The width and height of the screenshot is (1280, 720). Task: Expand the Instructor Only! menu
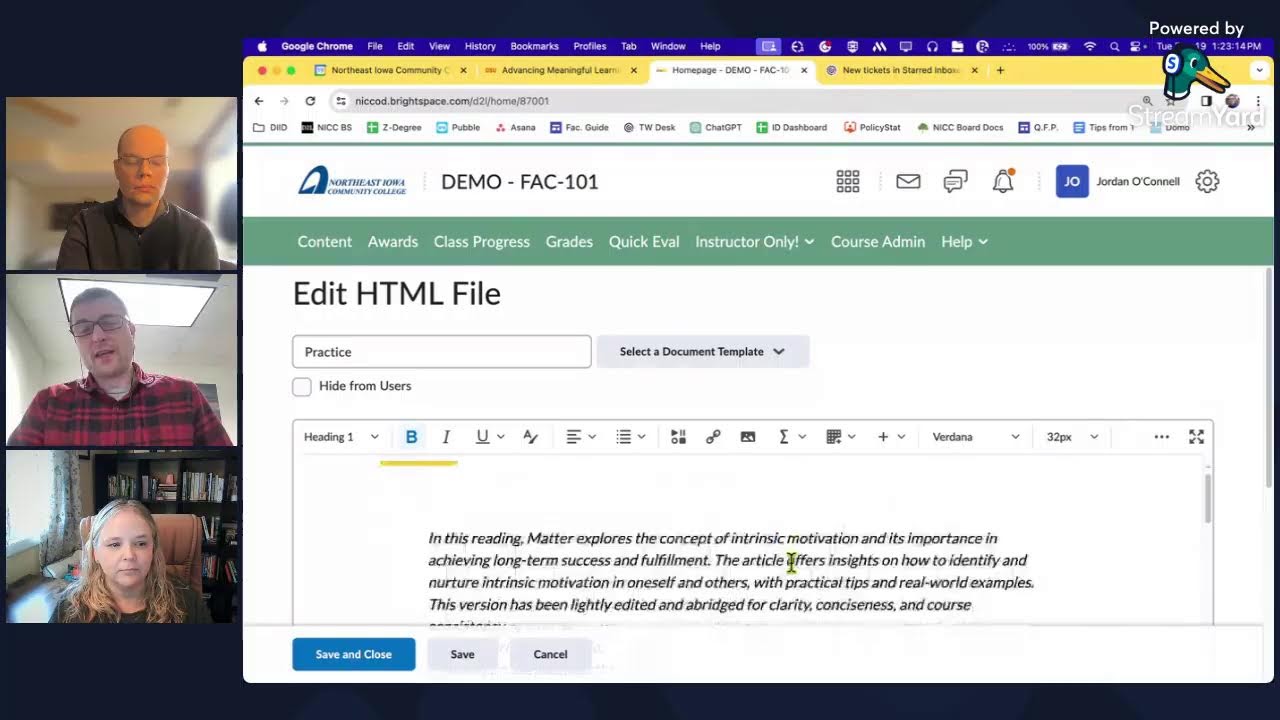pyautogui.click(x=755, y=242)
